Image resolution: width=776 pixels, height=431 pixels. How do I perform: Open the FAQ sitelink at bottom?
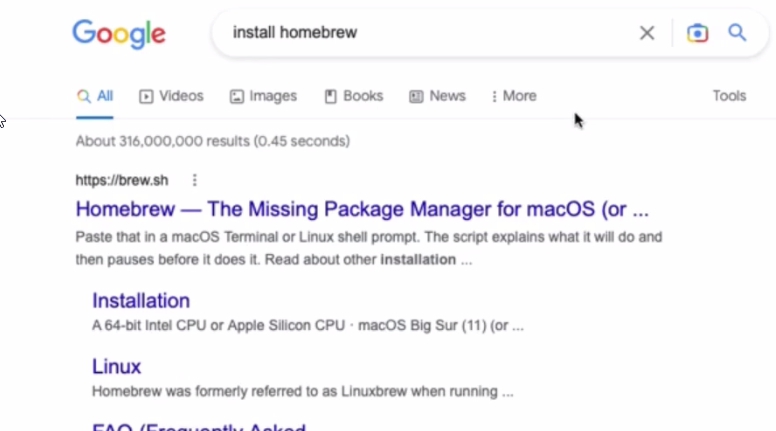[199, 427]
